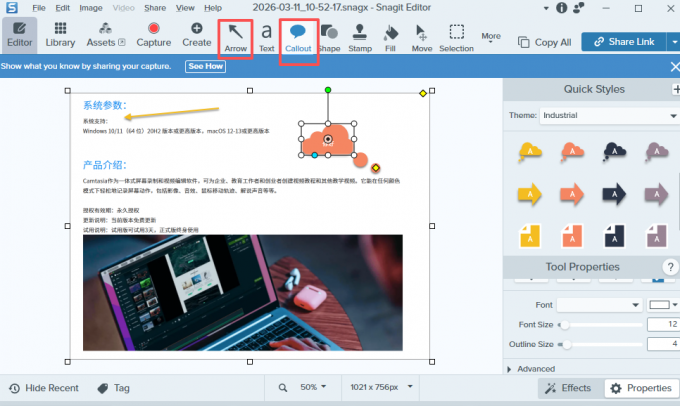Open the Capture tool

(x=153, y=36)
